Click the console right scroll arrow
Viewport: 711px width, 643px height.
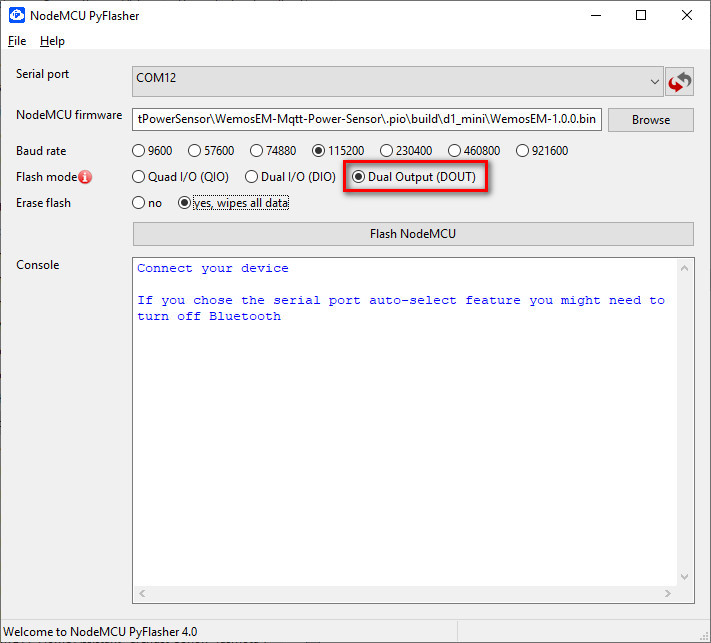[667, 594]
